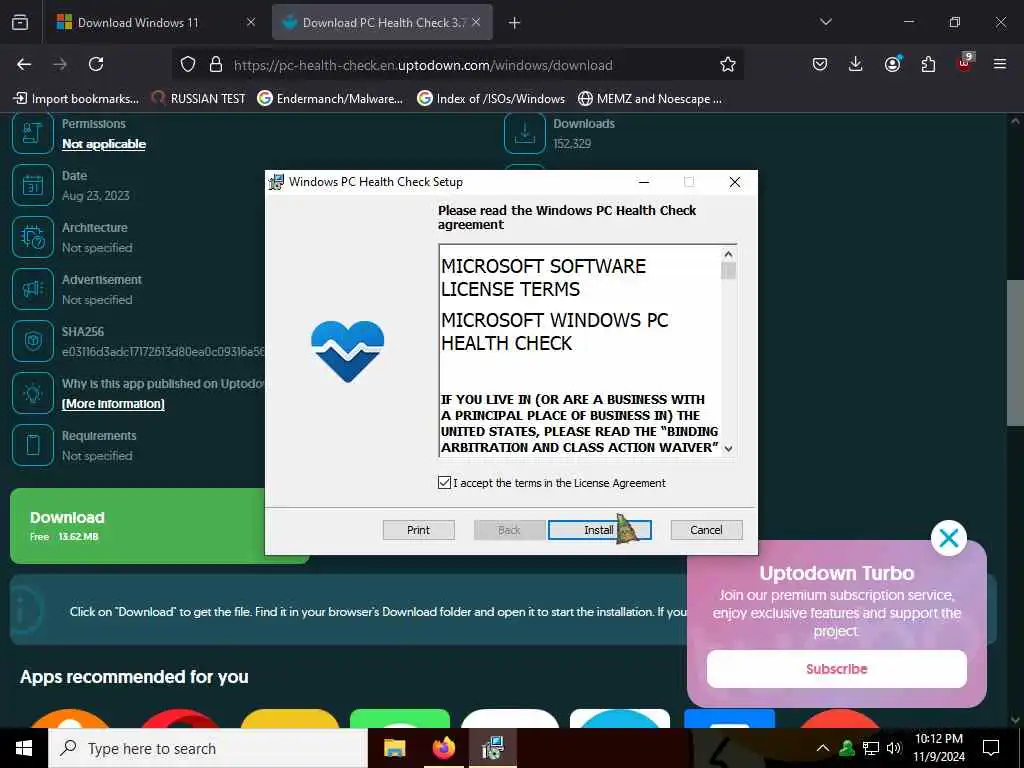The height and width of the screenshot is (768, 1024).
Task: Close the Uptodown Turbo popup
Action: click(948, 538)
